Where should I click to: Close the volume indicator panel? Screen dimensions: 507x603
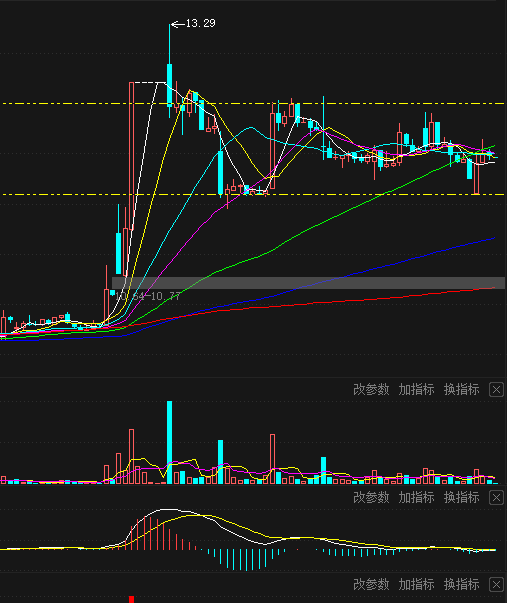[496, 390]
